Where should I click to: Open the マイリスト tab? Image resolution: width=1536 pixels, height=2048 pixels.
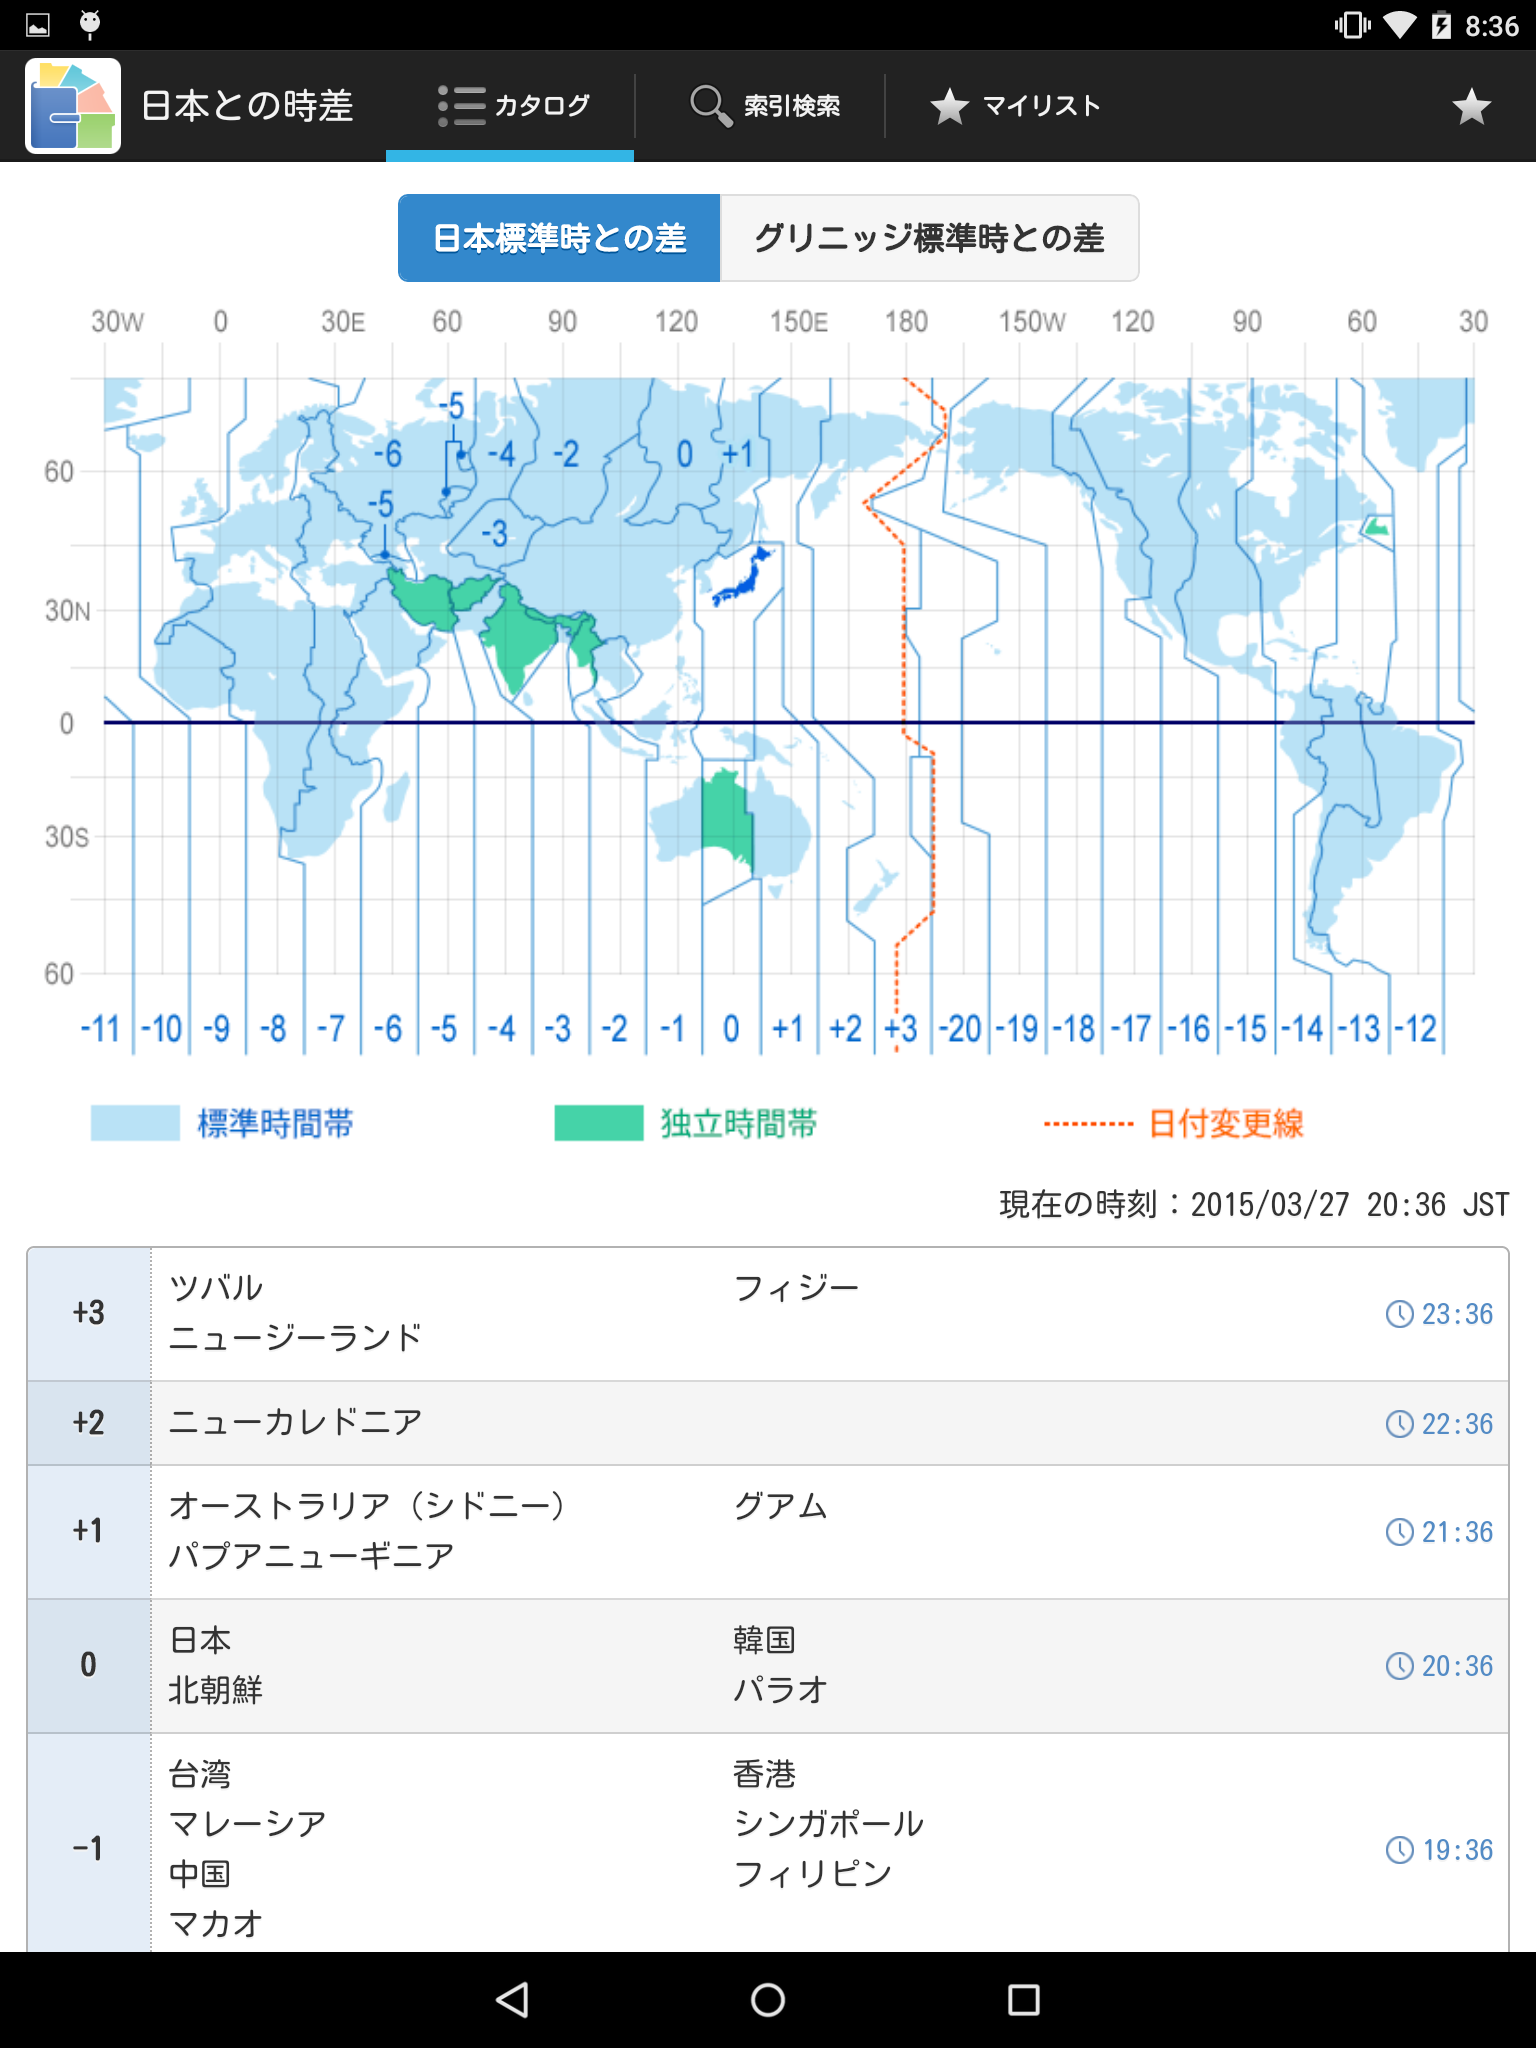point(1016,106)
